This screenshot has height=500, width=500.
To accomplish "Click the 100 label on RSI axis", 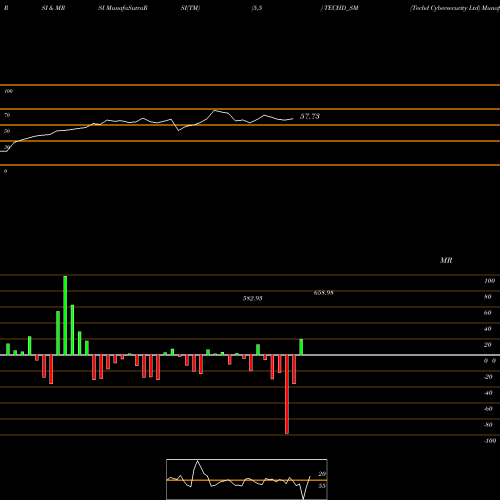I will [8, 91].
